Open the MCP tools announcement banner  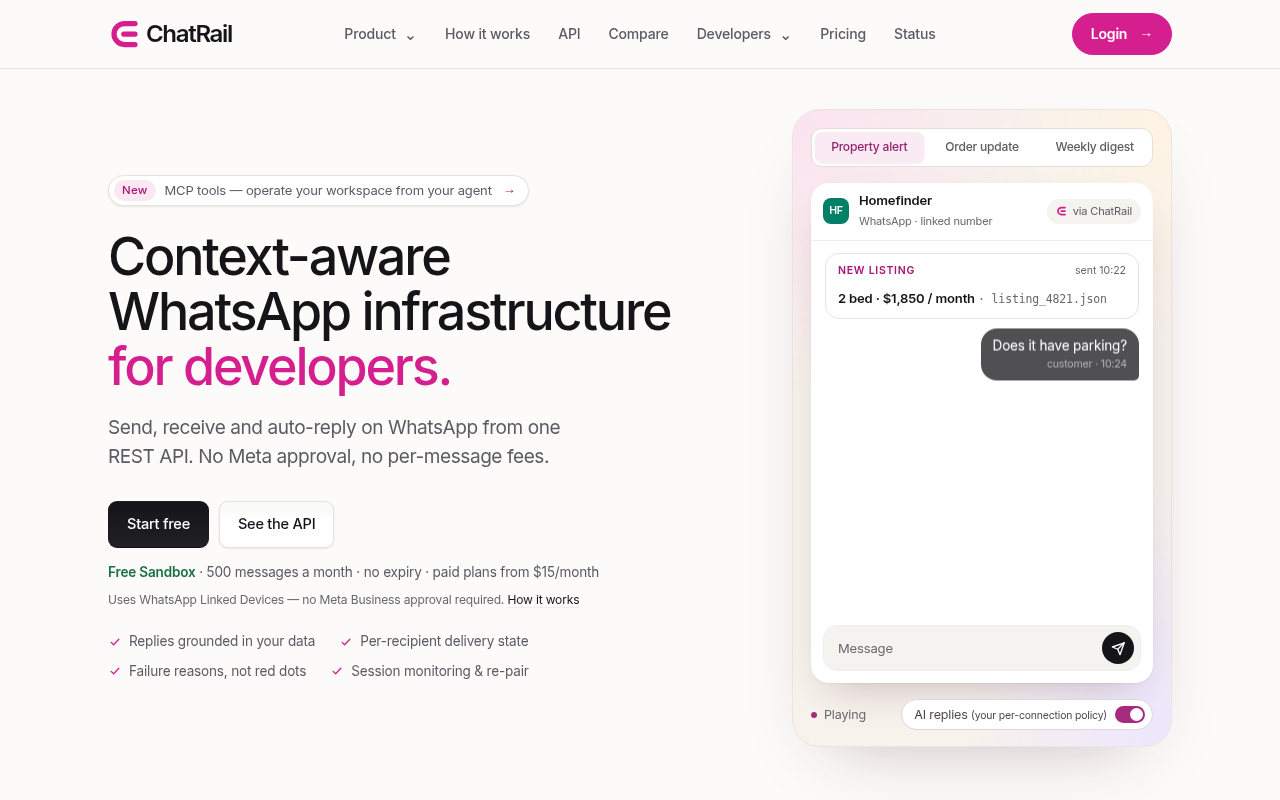coord(318,191)
